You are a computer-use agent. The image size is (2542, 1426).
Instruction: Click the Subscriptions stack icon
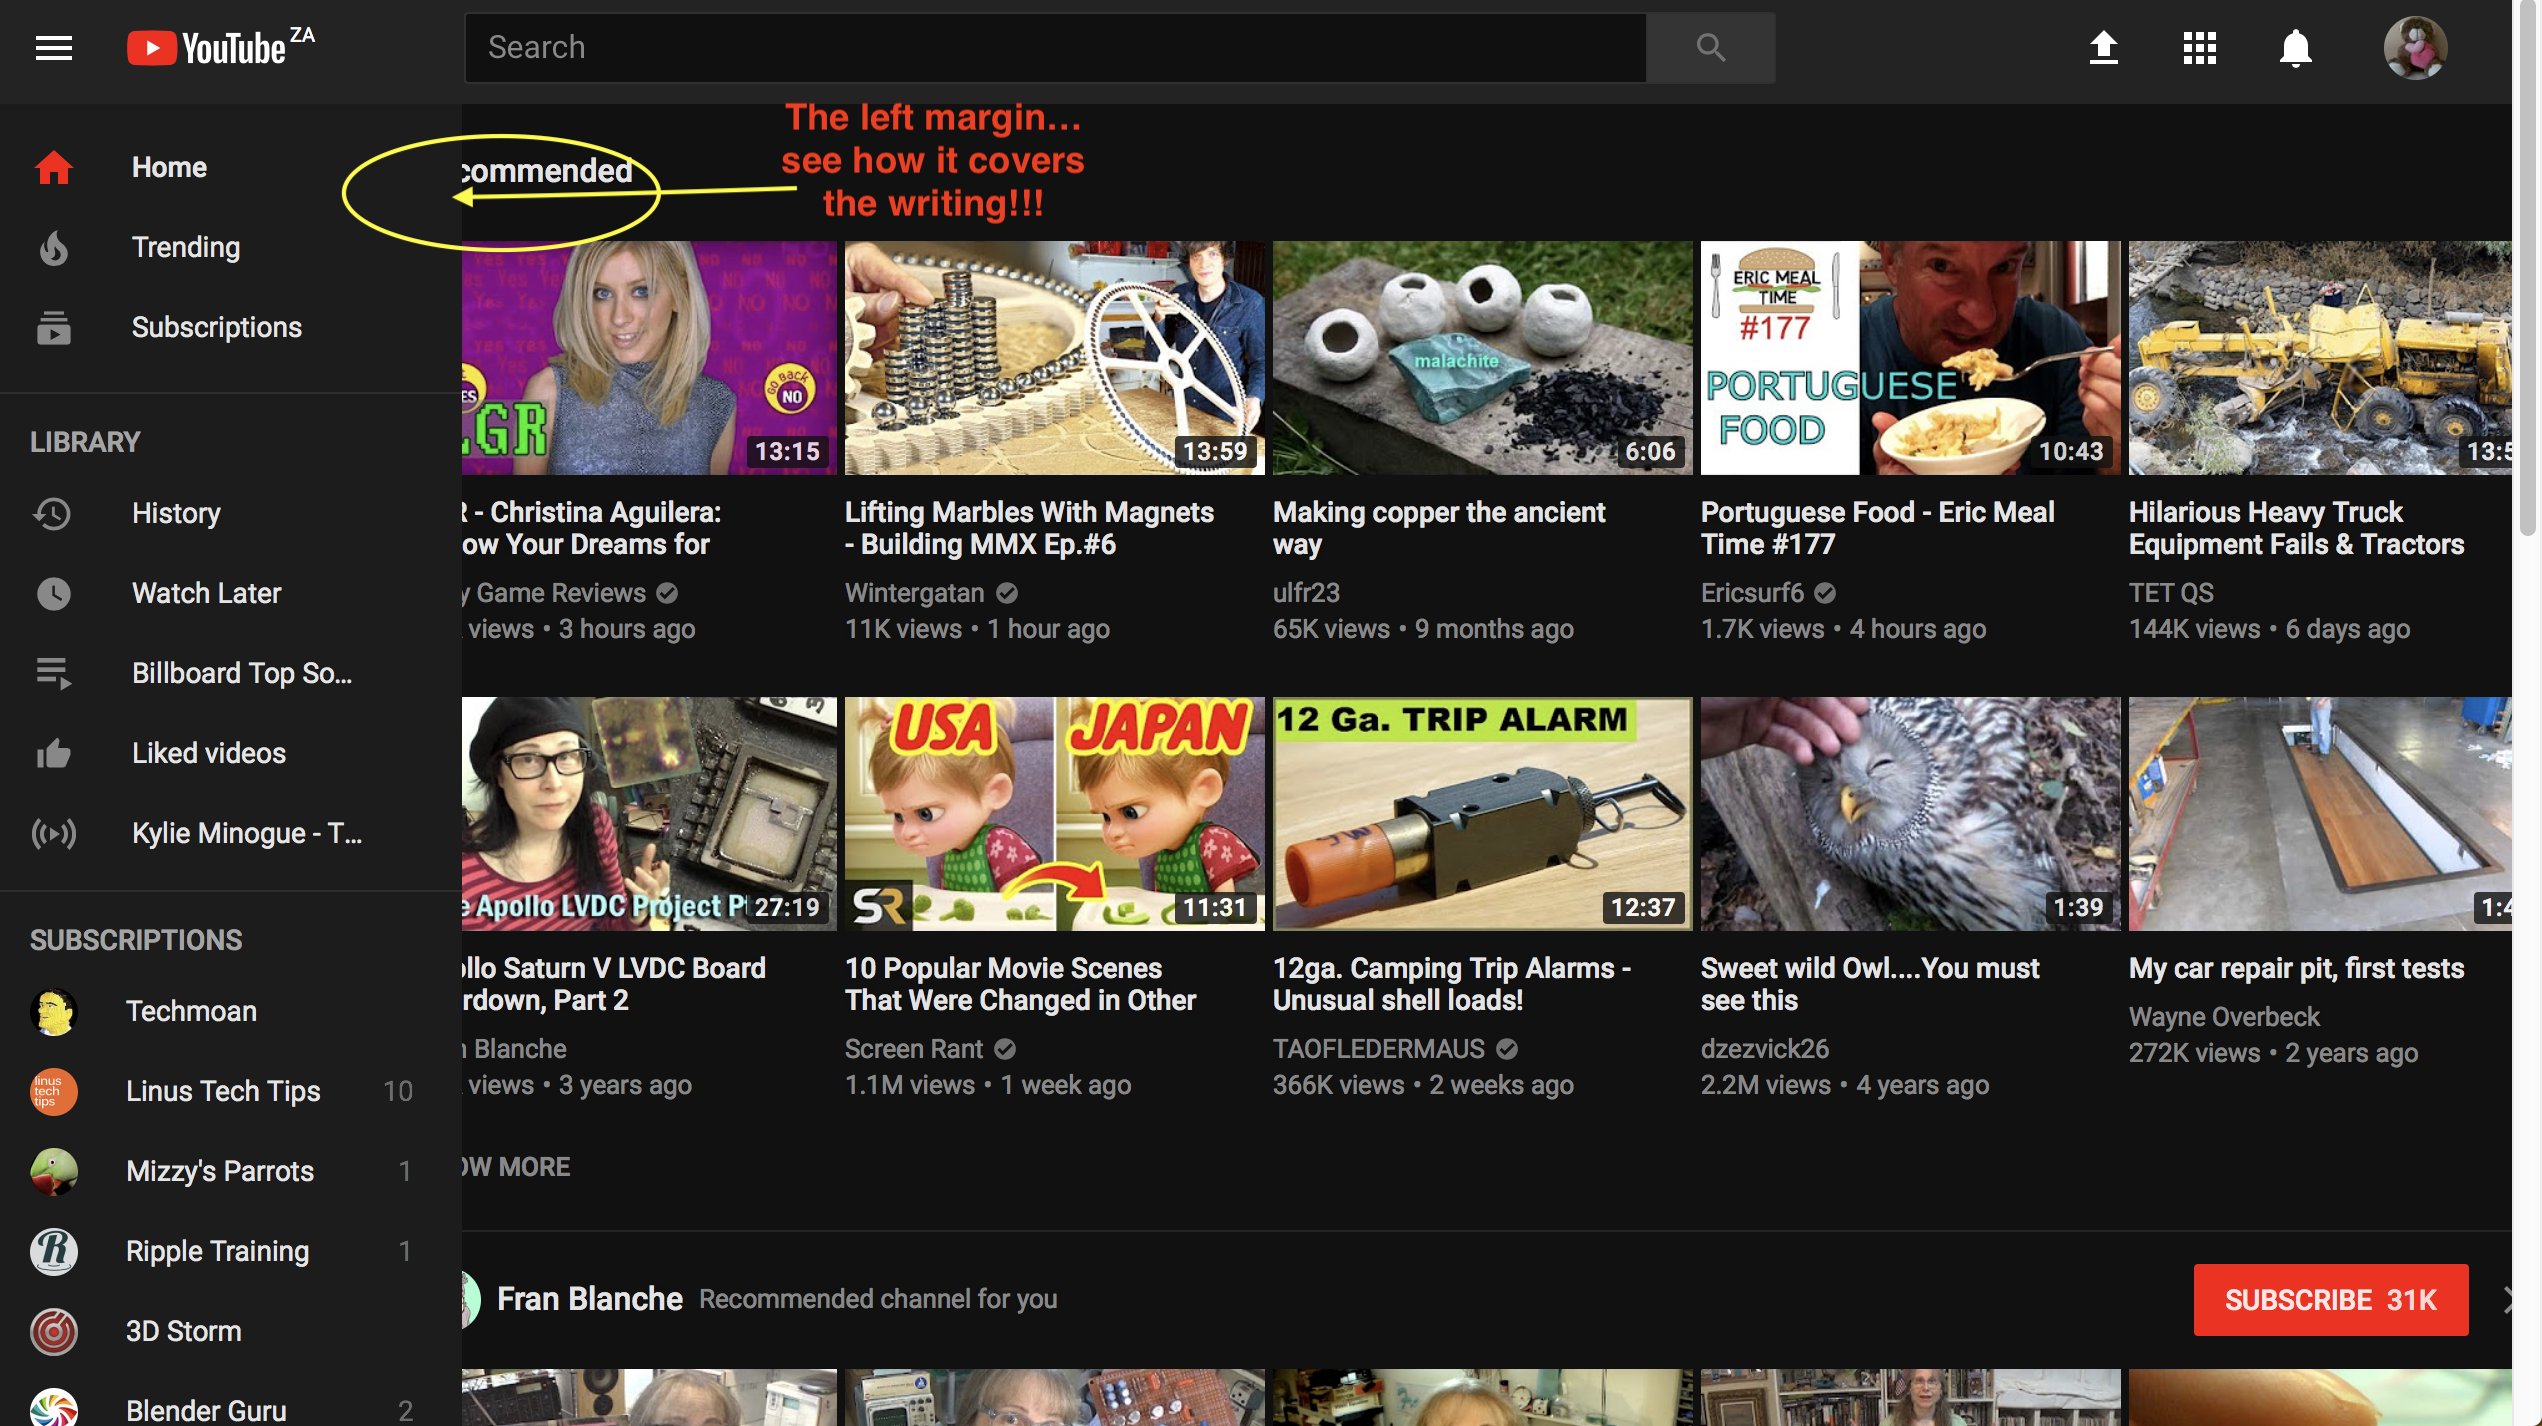click(x=54, y=327)
